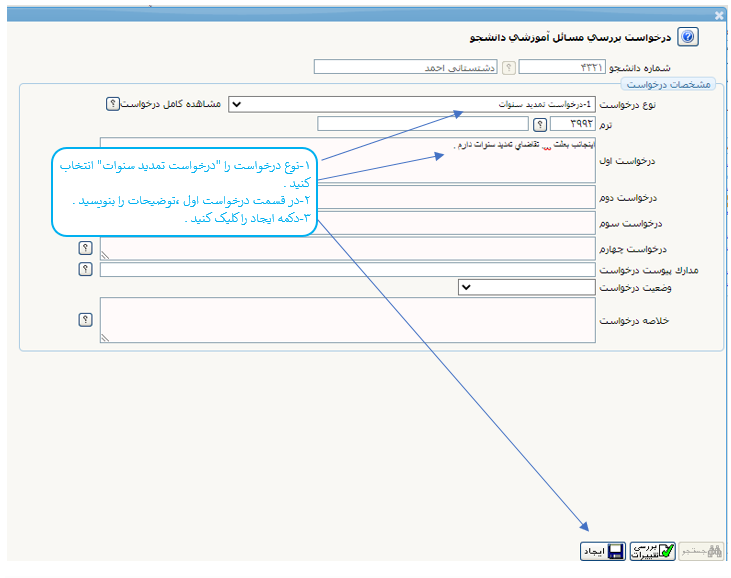Click the student number field containing ۴۳۲۱
Image resolution: width=731 pixels, height=578 pixels.
coord(562,67)
